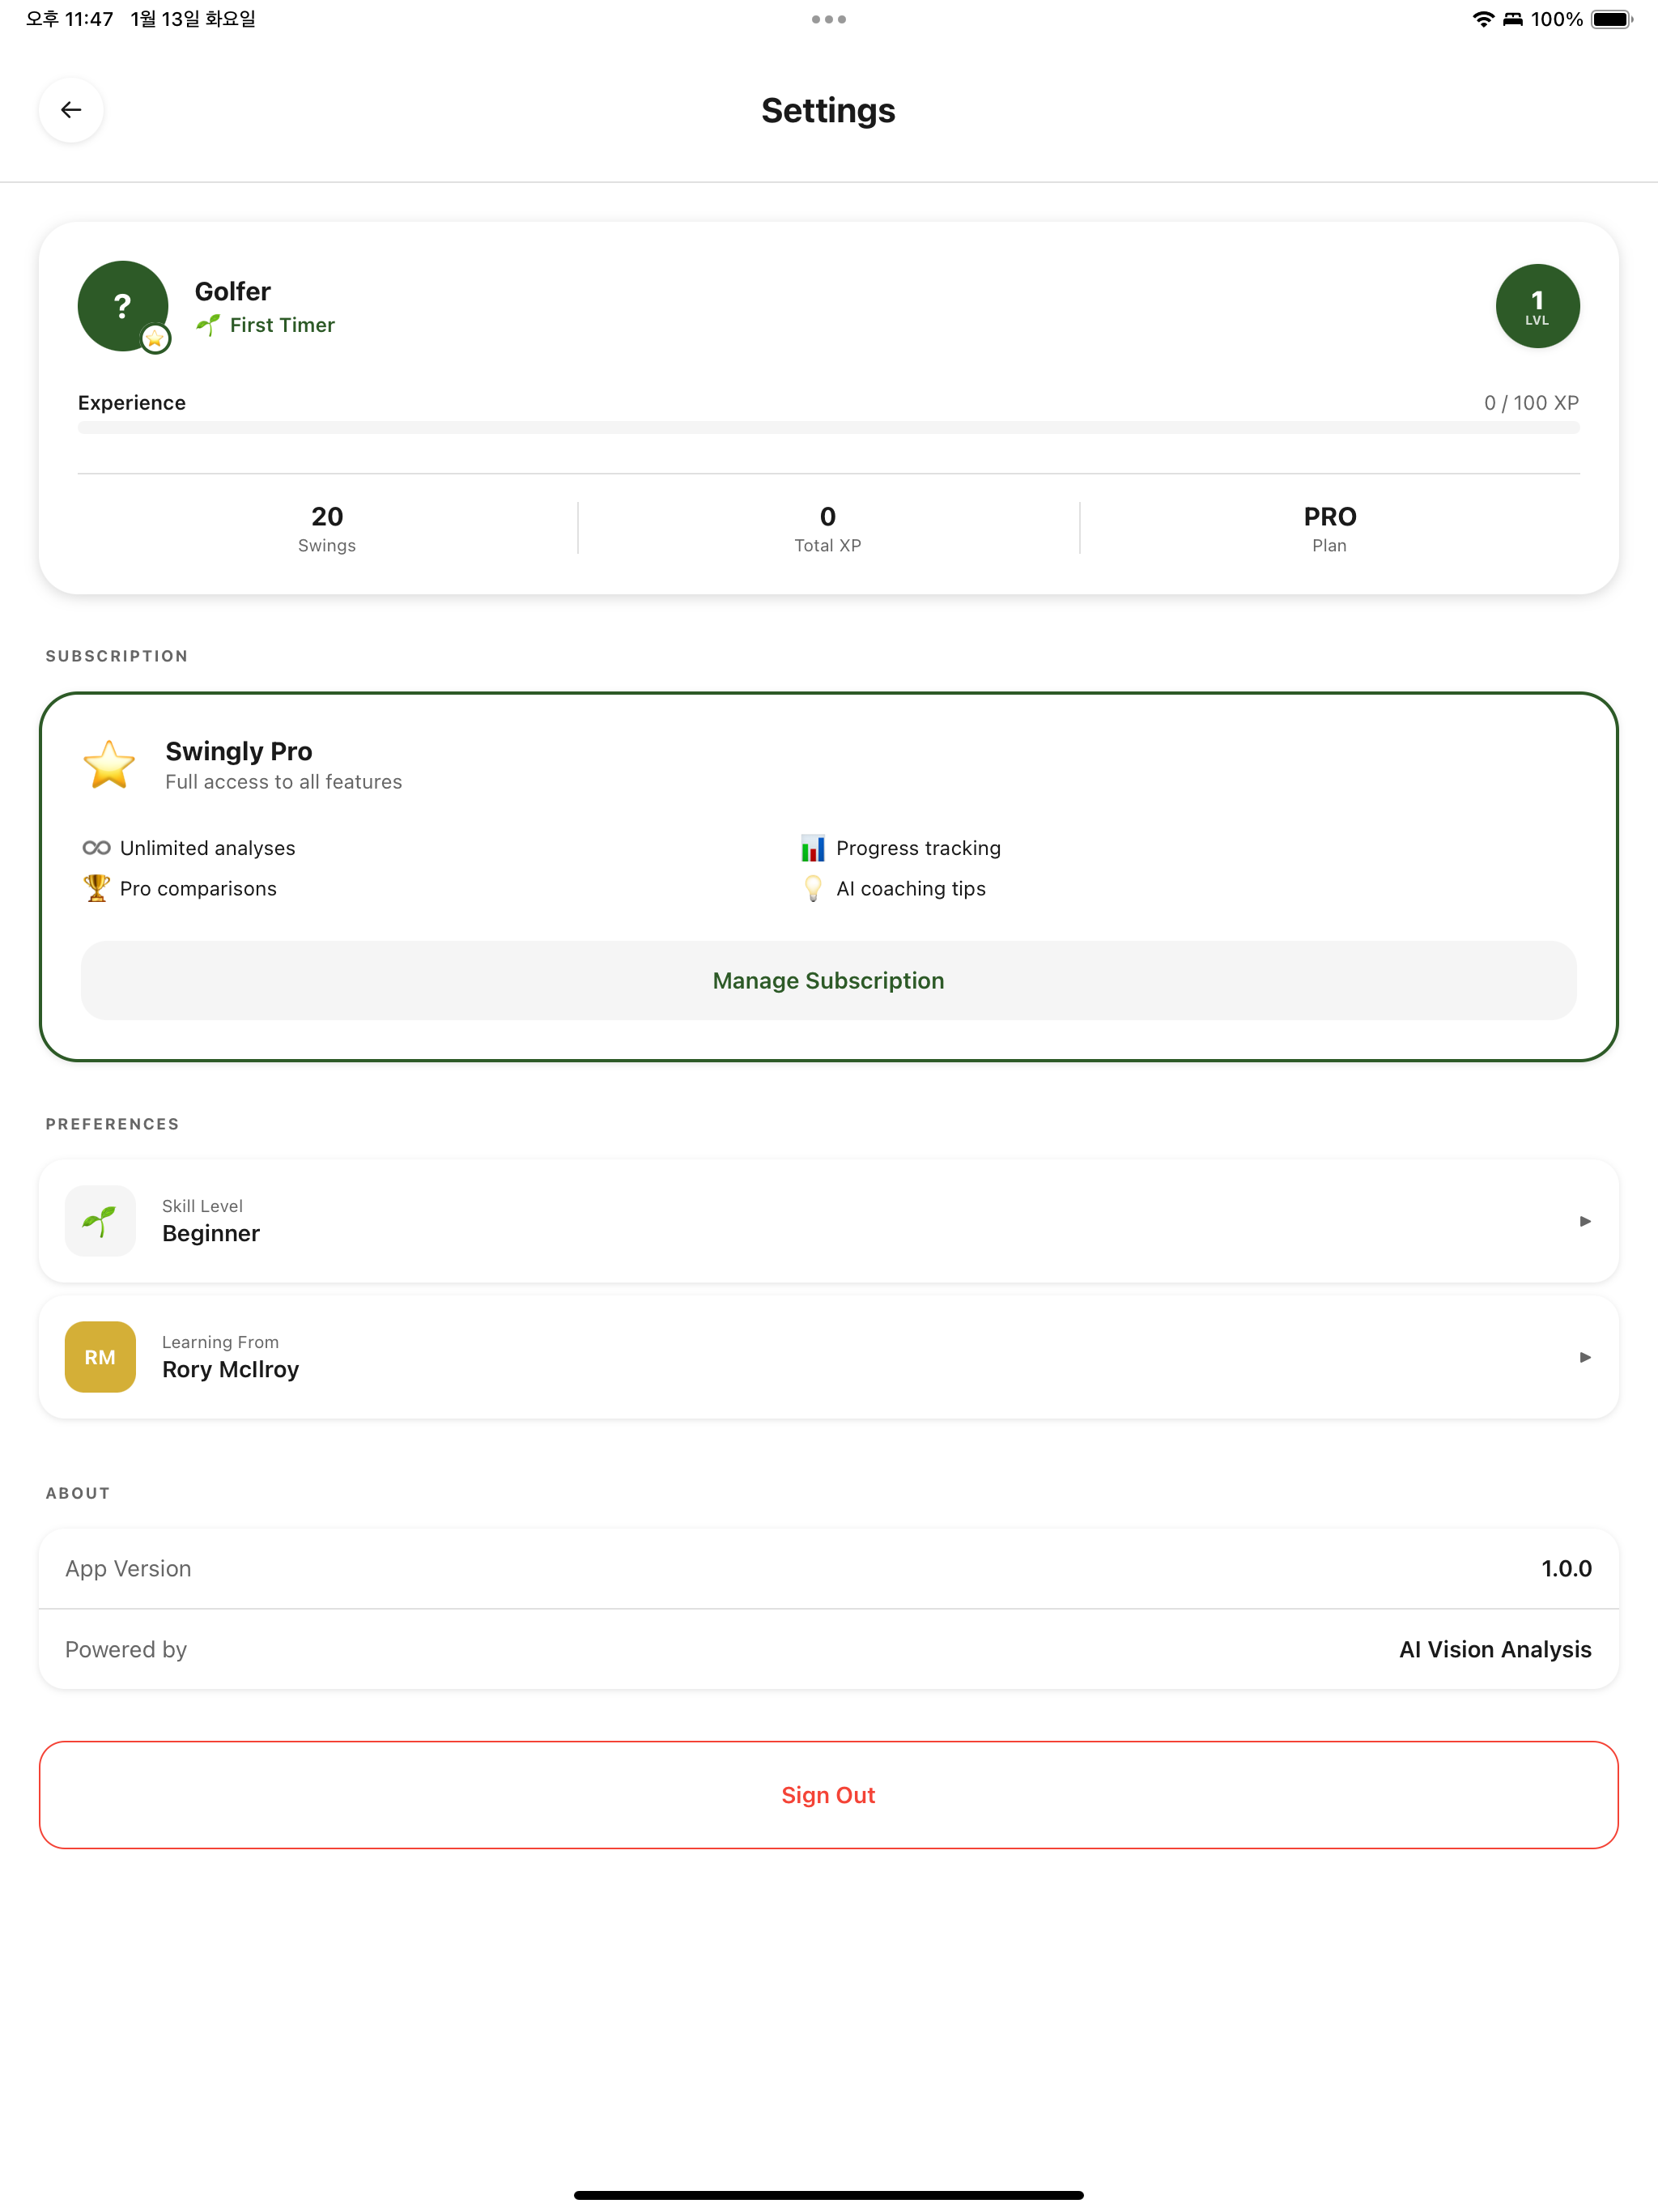The width and height of the screenshot is (1658, 2212).
Task: Tap the App Version label
Action: [128, 1568]
